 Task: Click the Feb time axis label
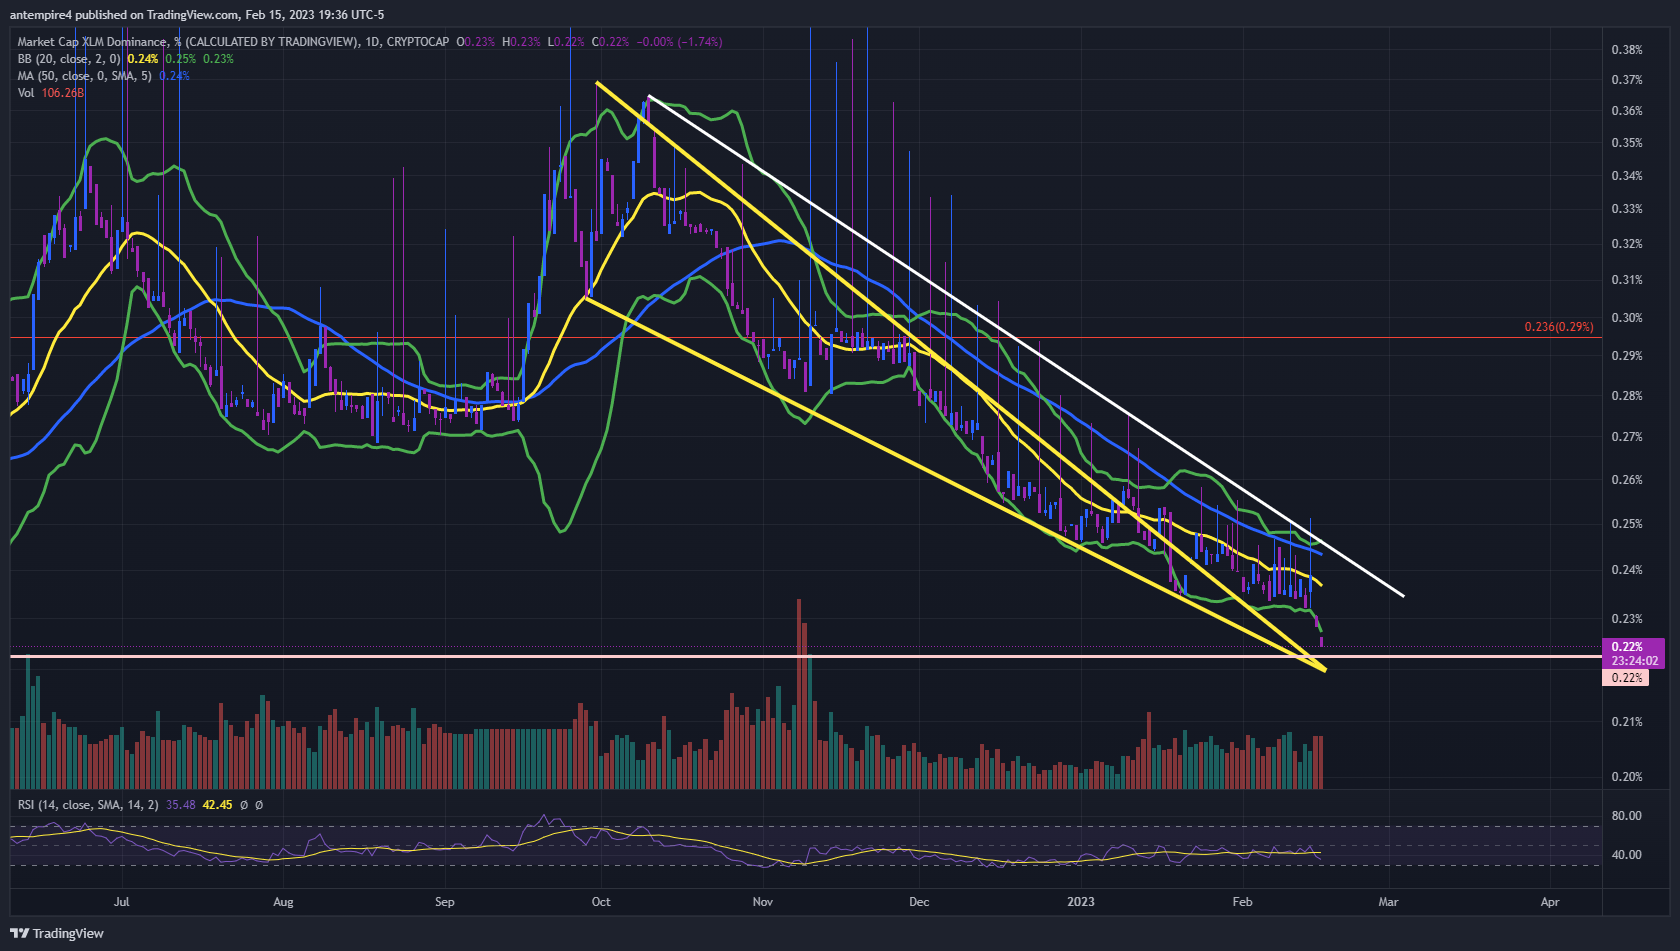[x=1242, y=902]
